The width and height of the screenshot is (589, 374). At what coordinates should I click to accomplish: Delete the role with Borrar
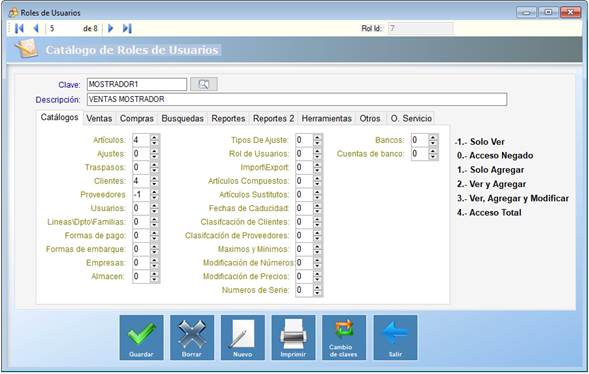(192, 338)
